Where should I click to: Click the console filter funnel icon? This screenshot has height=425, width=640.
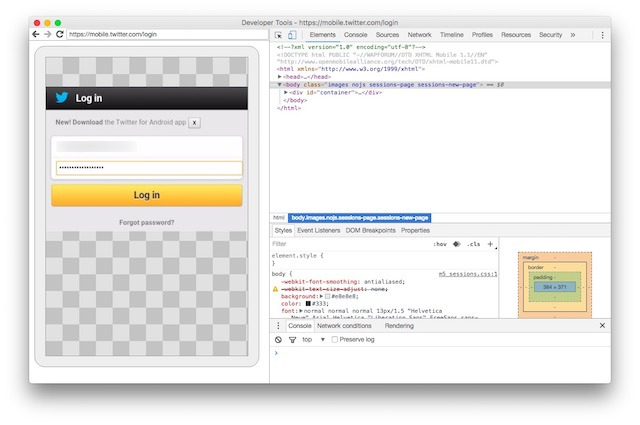coord(292,340)
